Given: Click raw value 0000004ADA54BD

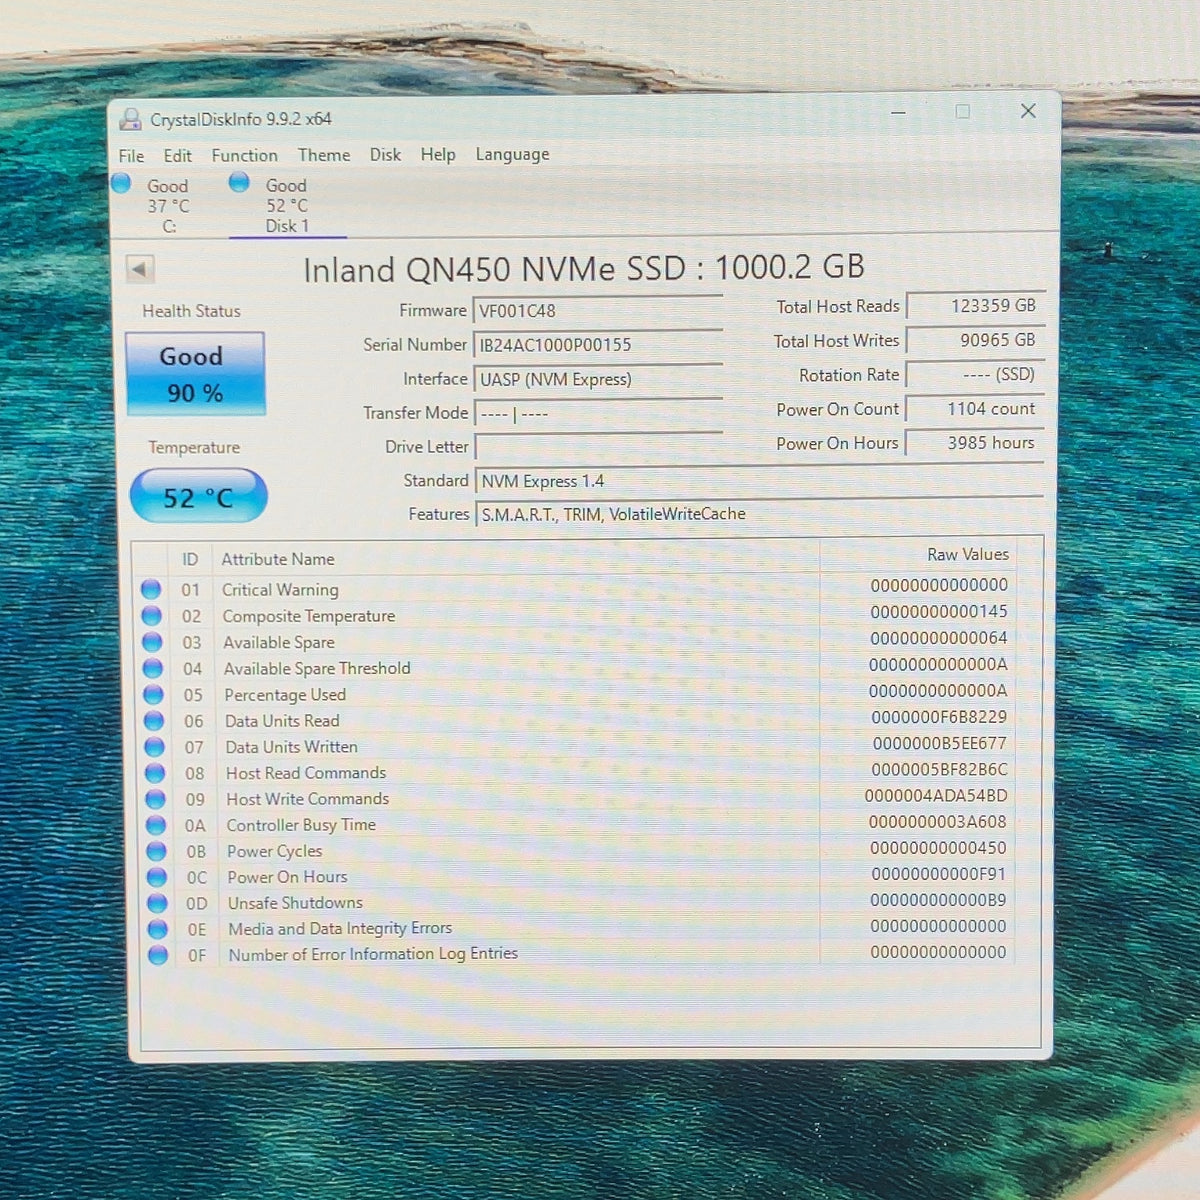Looking at the screenshot, I should click(x=936, y=796).
